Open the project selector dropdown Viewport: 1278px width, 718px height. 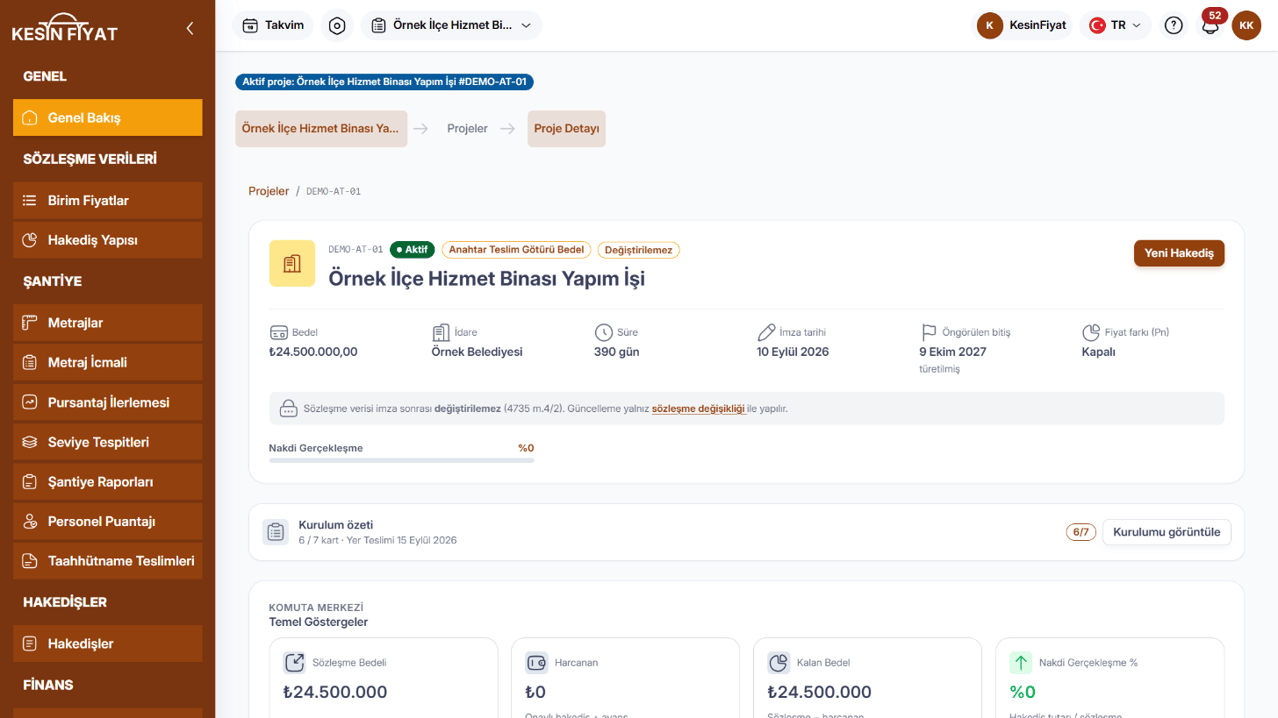click(x=452, y=25)
